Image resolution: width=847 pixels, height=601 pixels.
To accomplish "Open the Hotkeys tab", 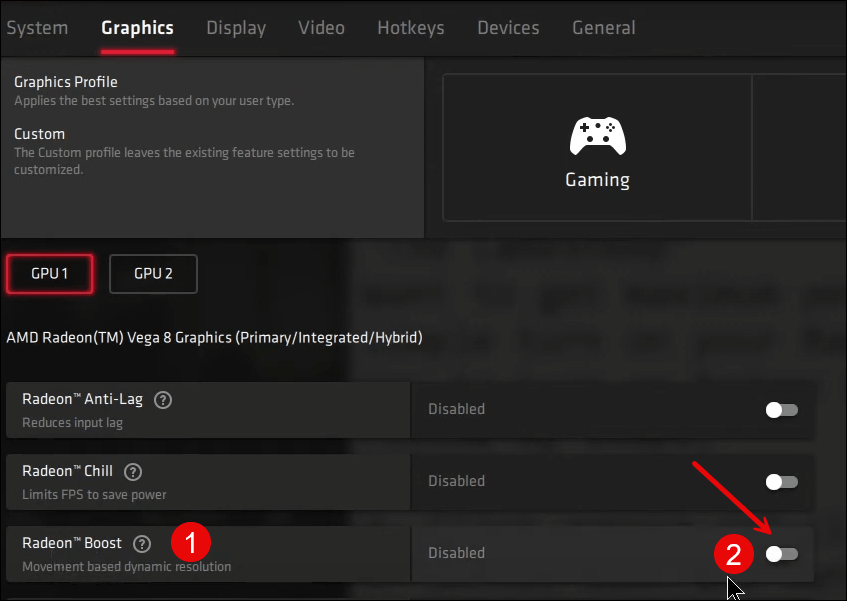I will pyautogui.click(x=410, y=28).
